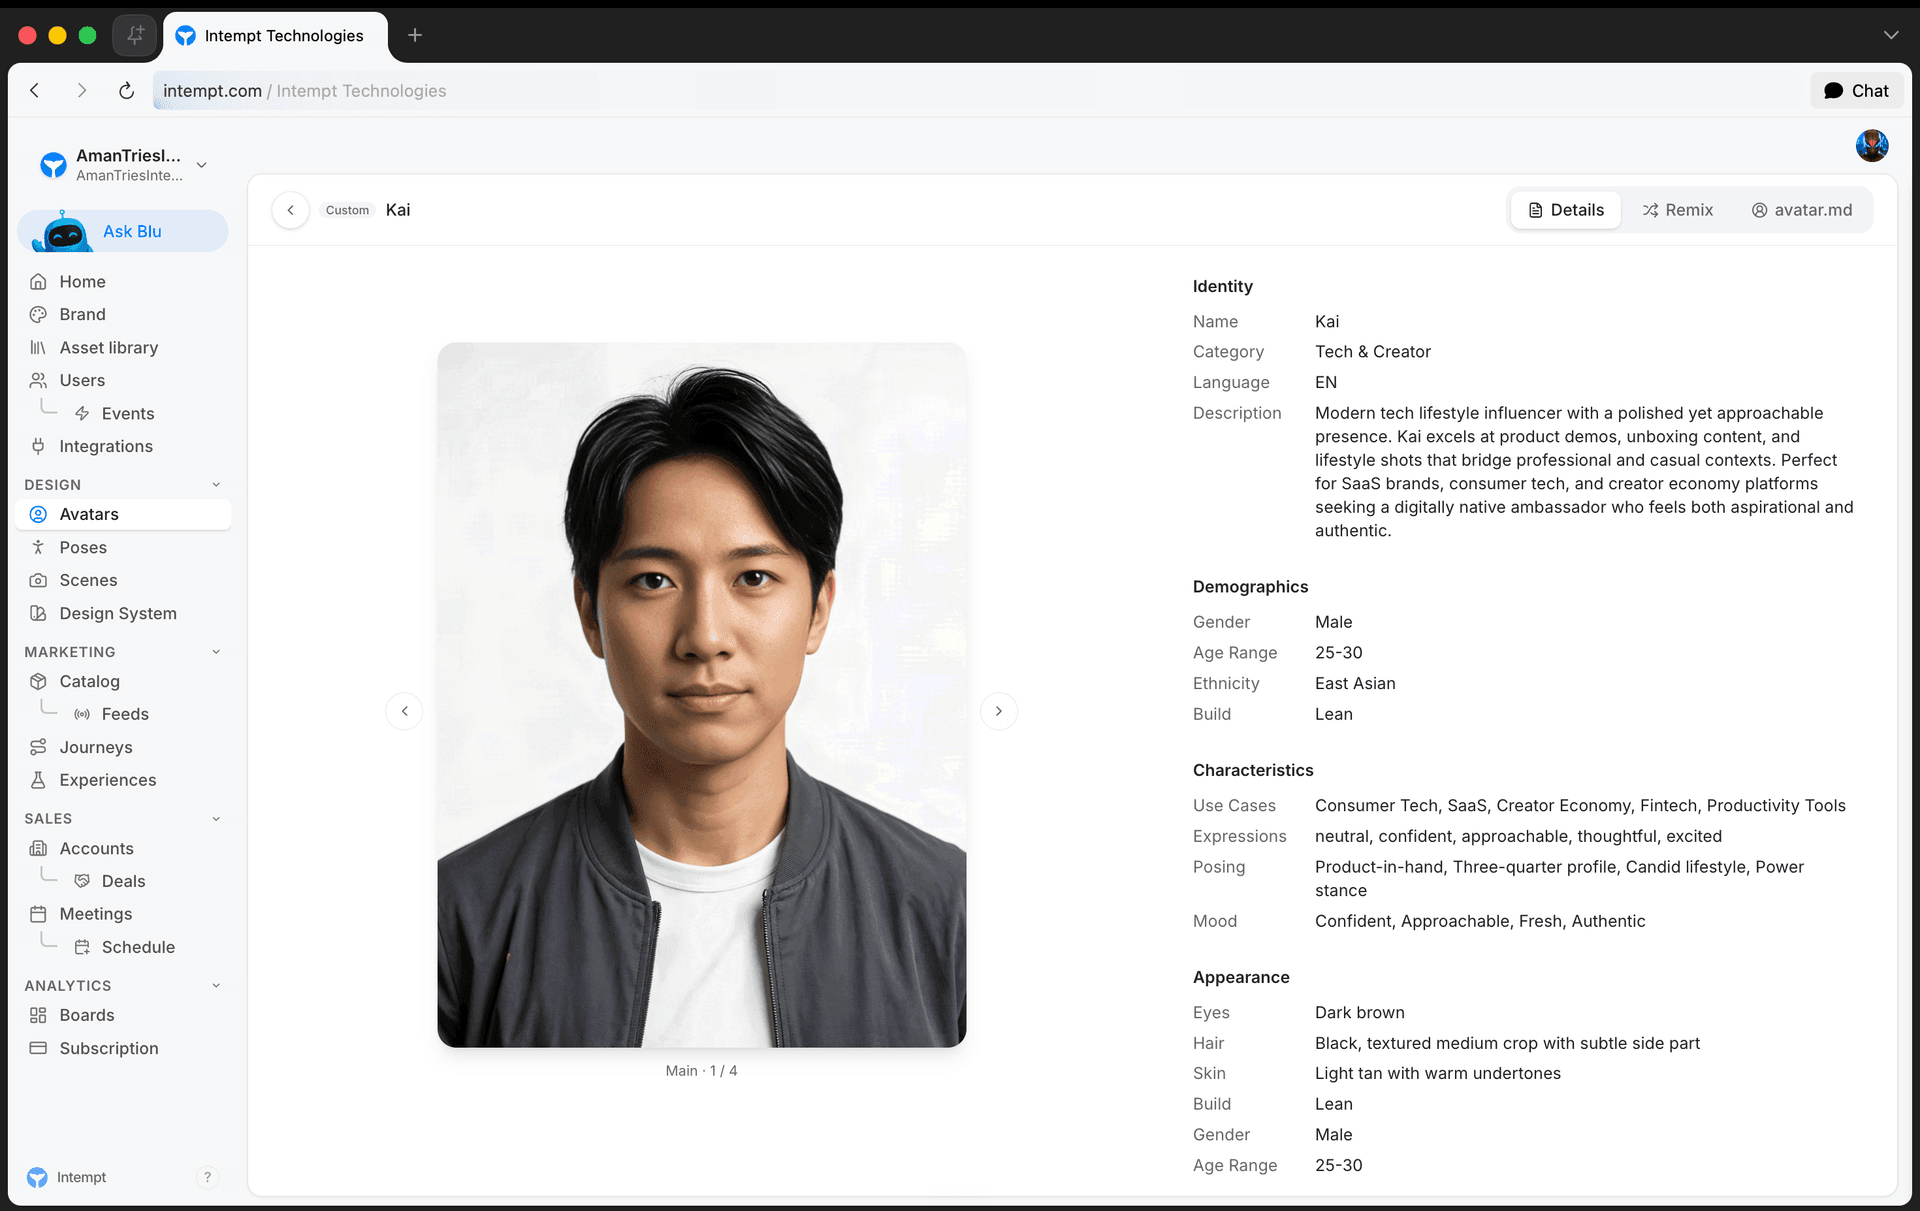Click the pinned tab icon in tab bar
Screen dimensions: 1920x1211
coord(135,35)
